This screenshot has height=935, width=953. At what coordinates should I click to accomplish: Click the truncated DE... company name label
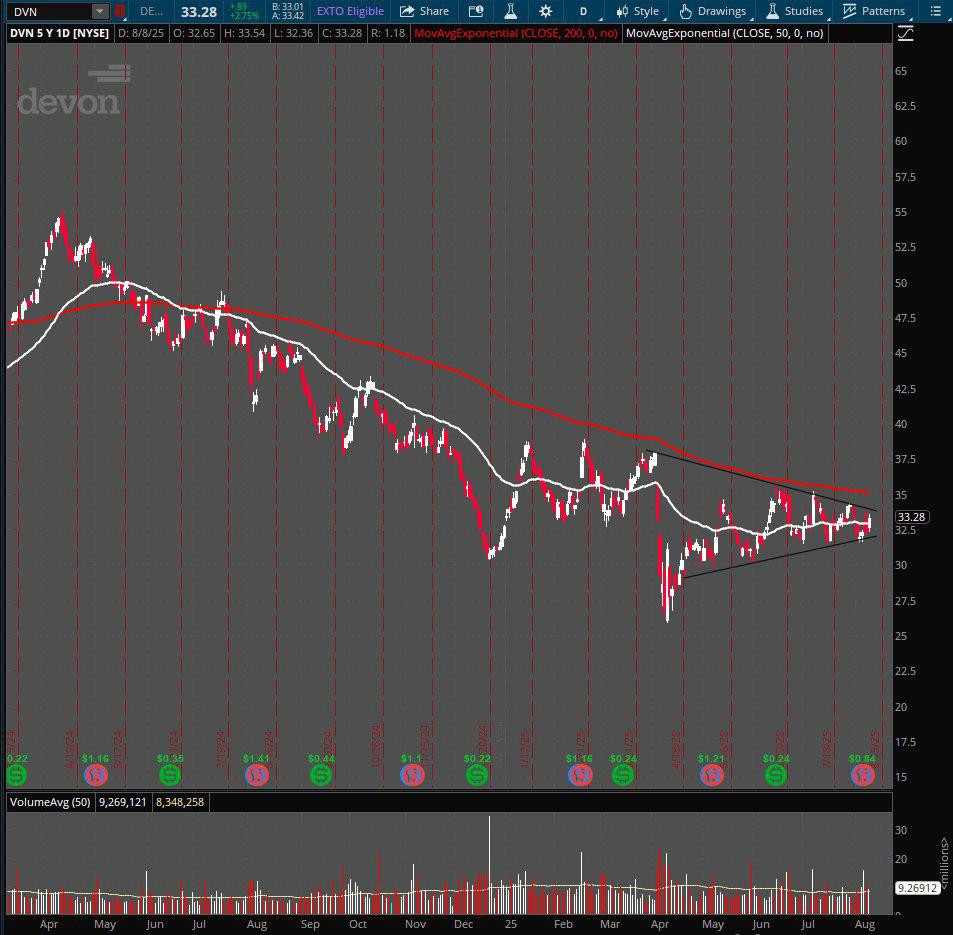point(151,11)
